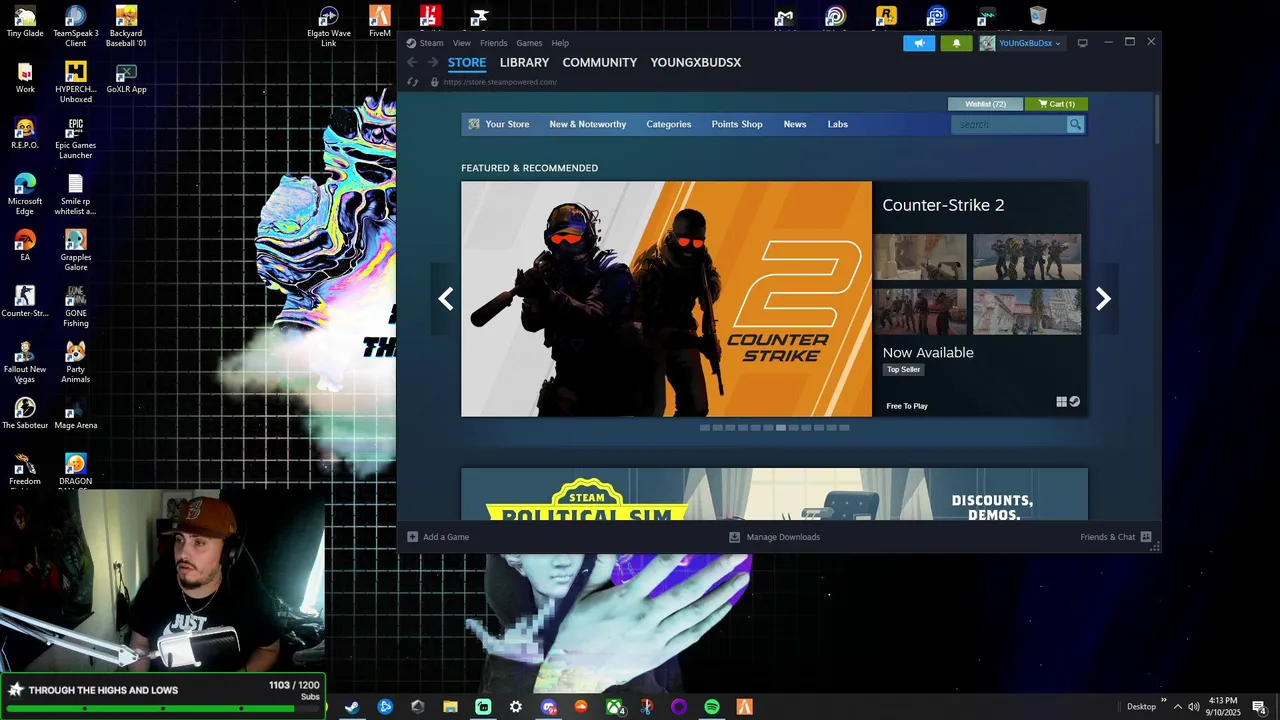This screenshot has width=1280, height=720.
Task: Go back with Steam's back arrow
Action: tap(412, 62)
